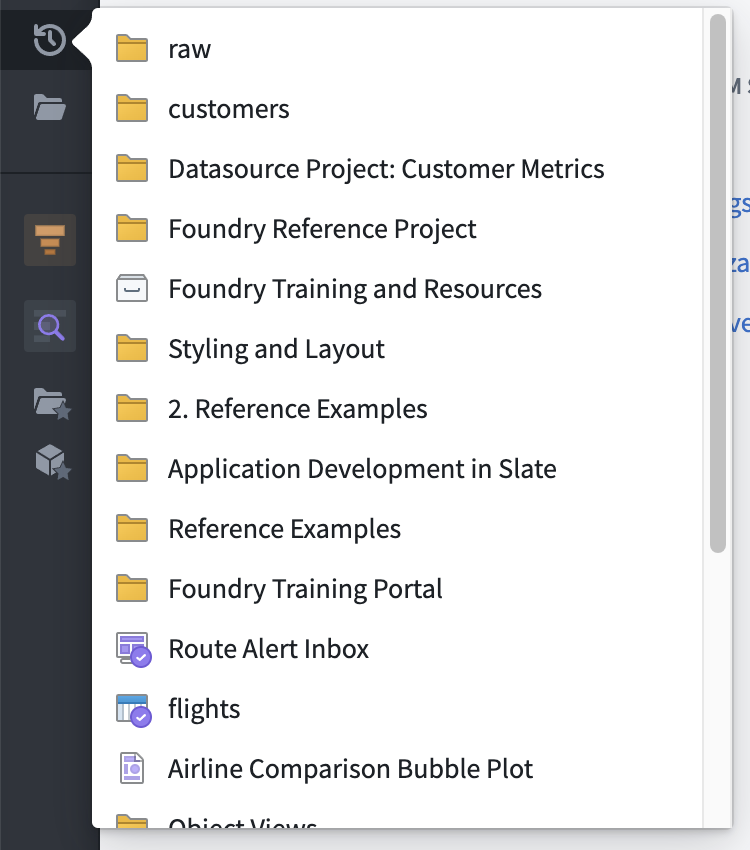The width and height of the screenshot is (750, 850).
Task: Open the recent history clock icon
Action: tap(50, 40)
